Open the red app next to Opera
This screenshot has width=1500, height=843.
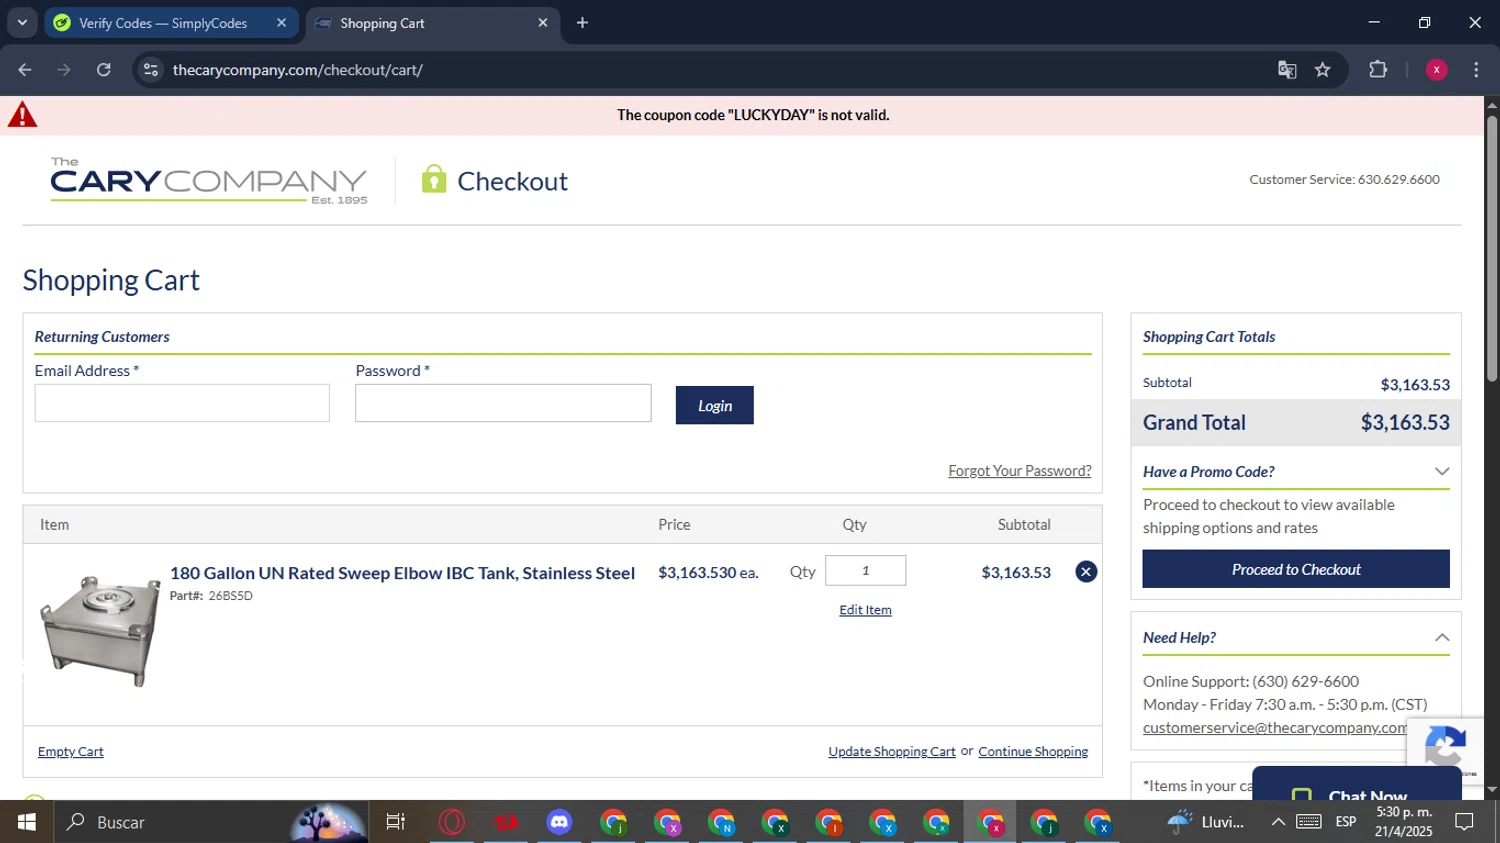coord(506,822)
